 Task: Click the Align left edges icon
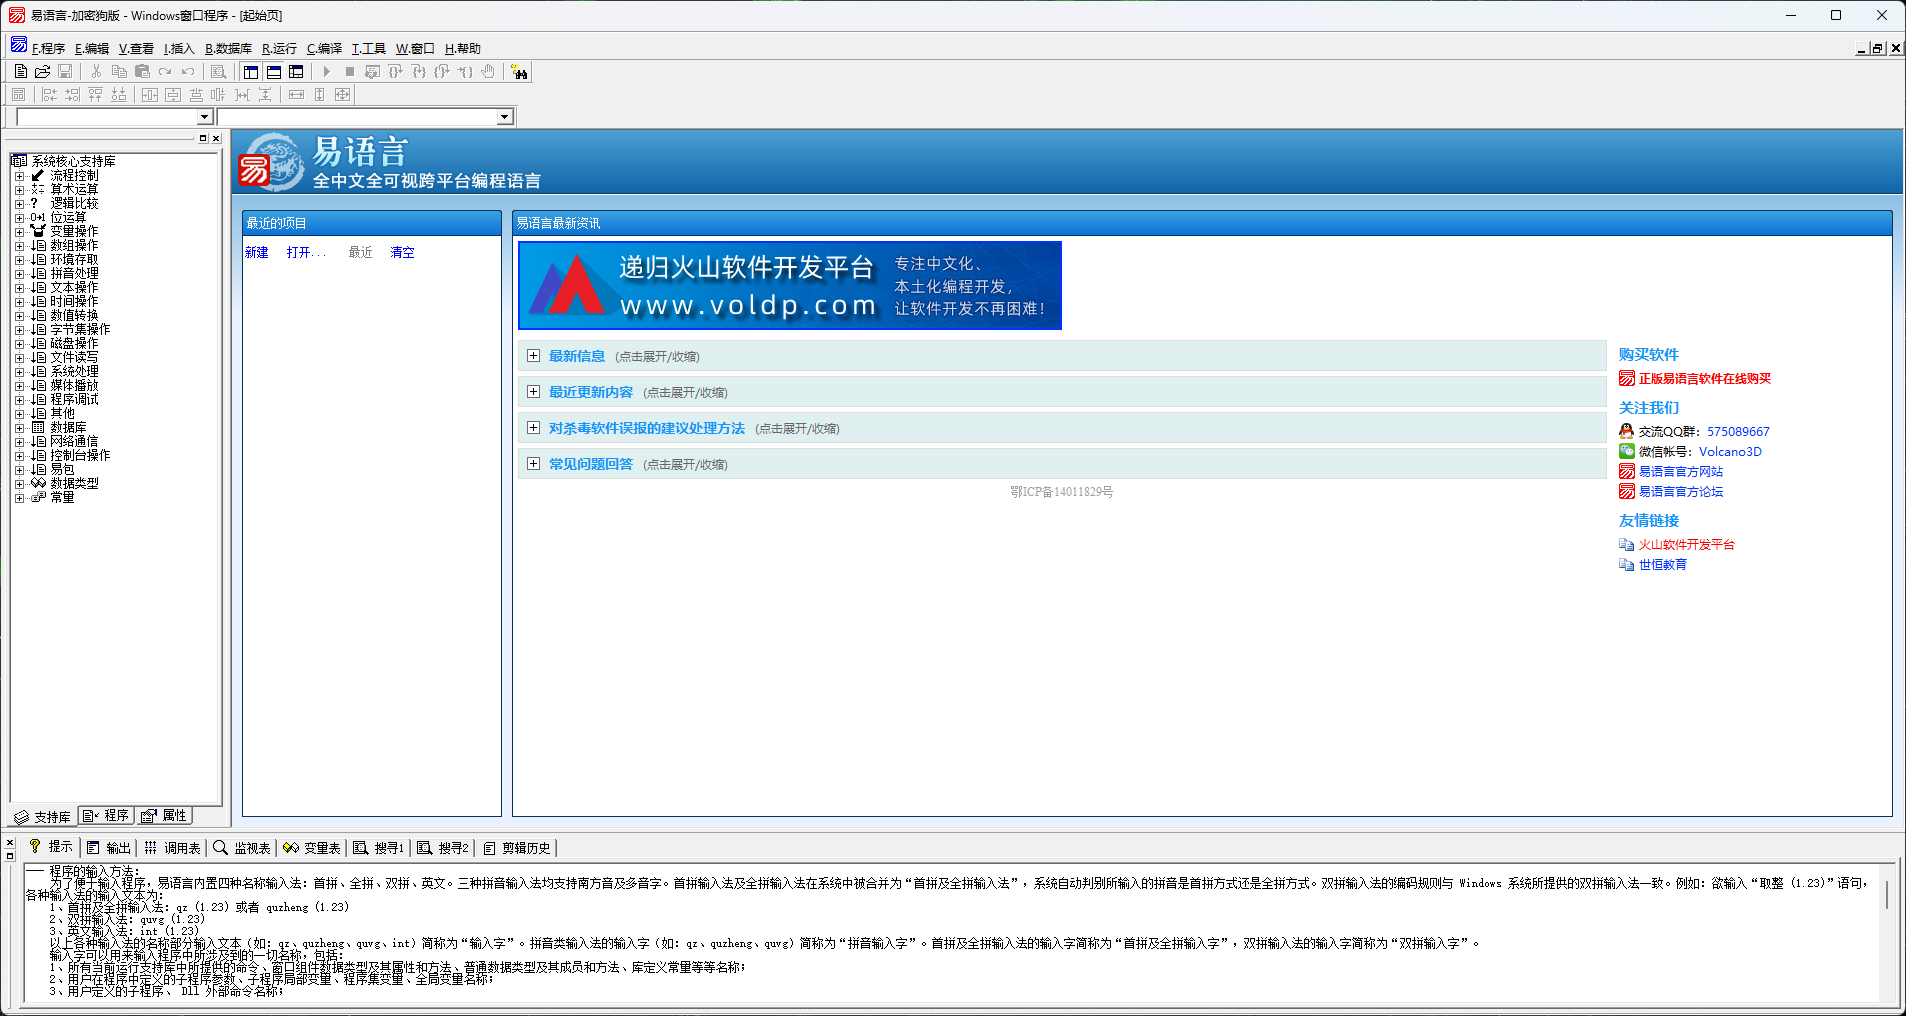tap(49, 95)
